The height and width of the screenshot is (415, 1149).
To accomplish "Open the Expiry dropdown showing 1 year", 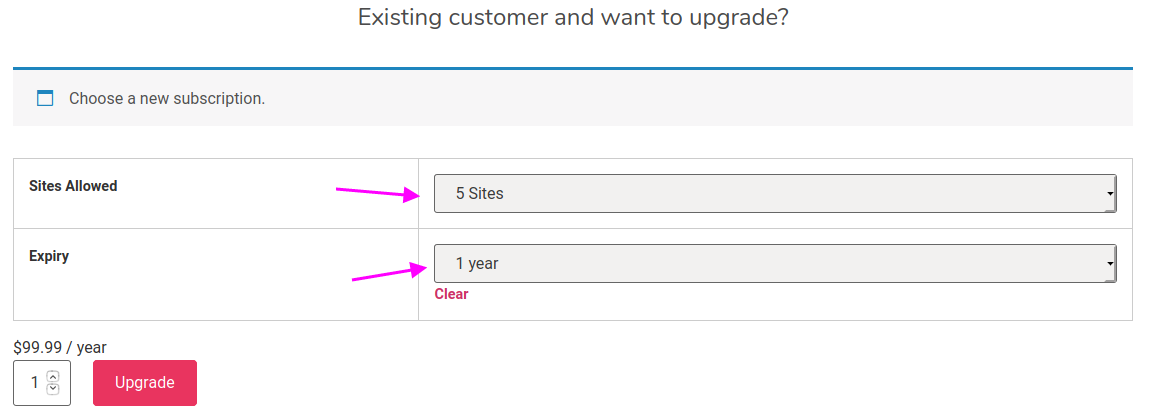I will (x=775, y=263).
